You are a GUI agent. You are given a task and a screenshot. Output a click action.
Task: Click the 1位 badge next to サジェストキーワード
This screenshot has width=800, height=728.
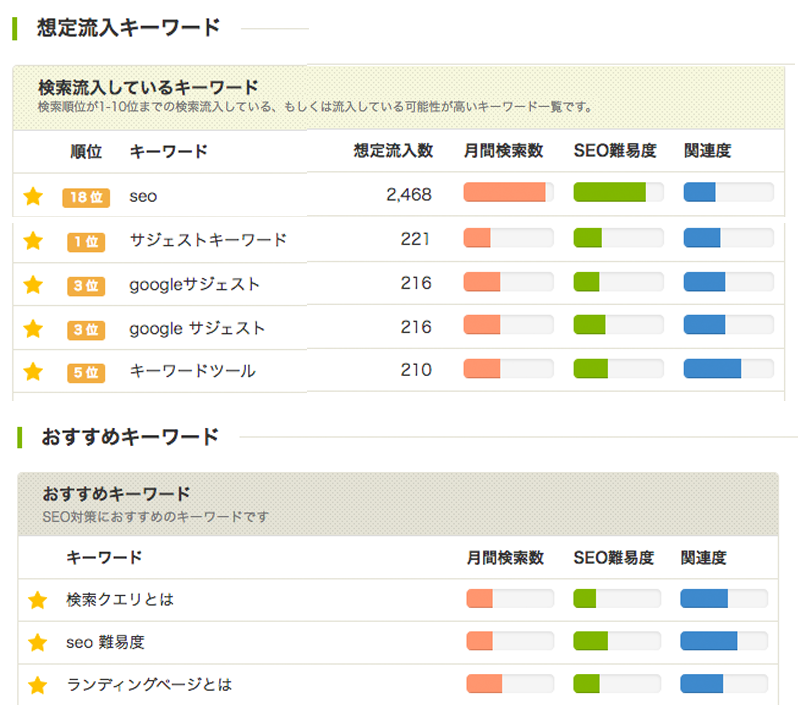pos(84,241)
